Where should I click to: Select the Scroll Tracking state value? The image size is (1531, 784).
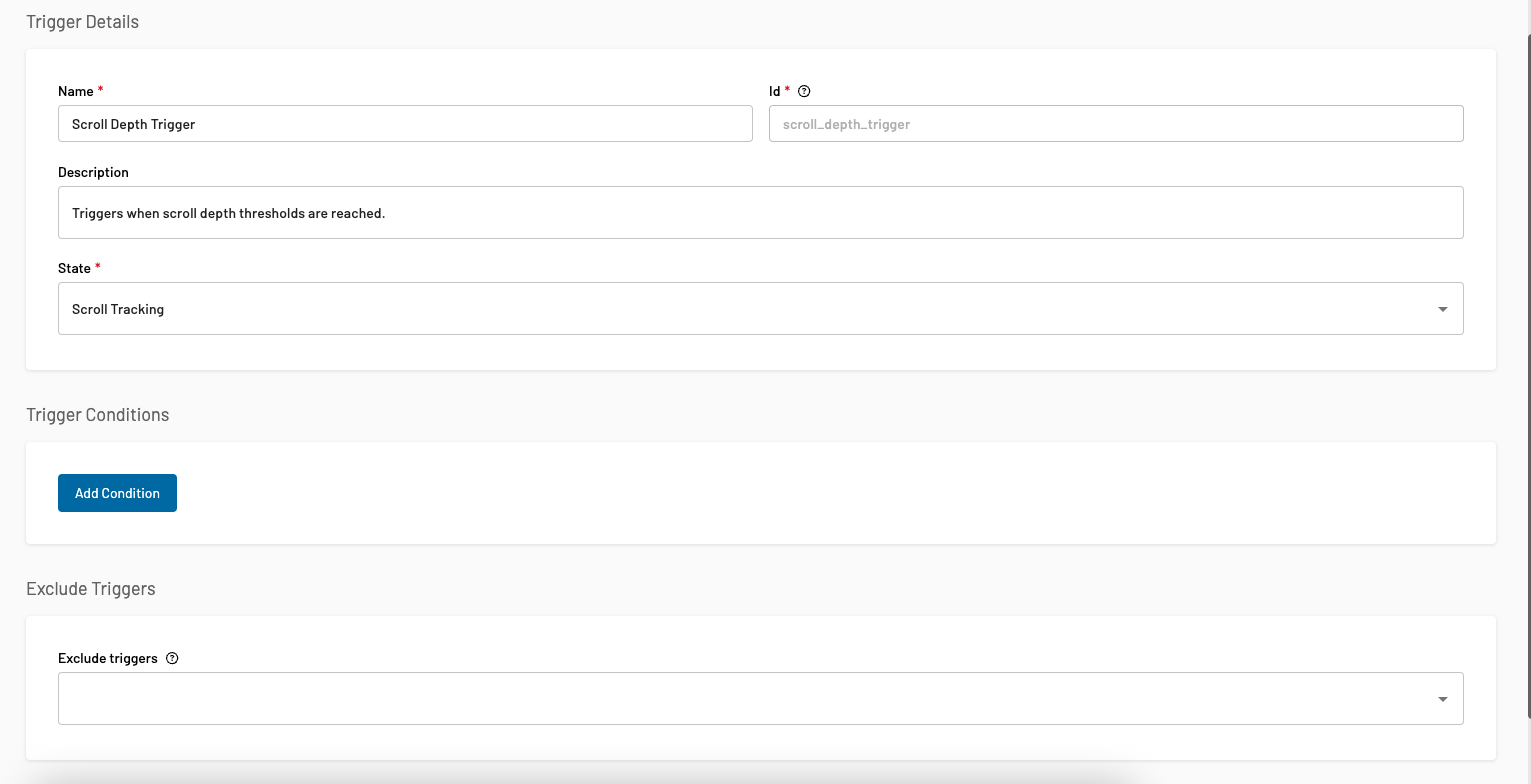118,309
